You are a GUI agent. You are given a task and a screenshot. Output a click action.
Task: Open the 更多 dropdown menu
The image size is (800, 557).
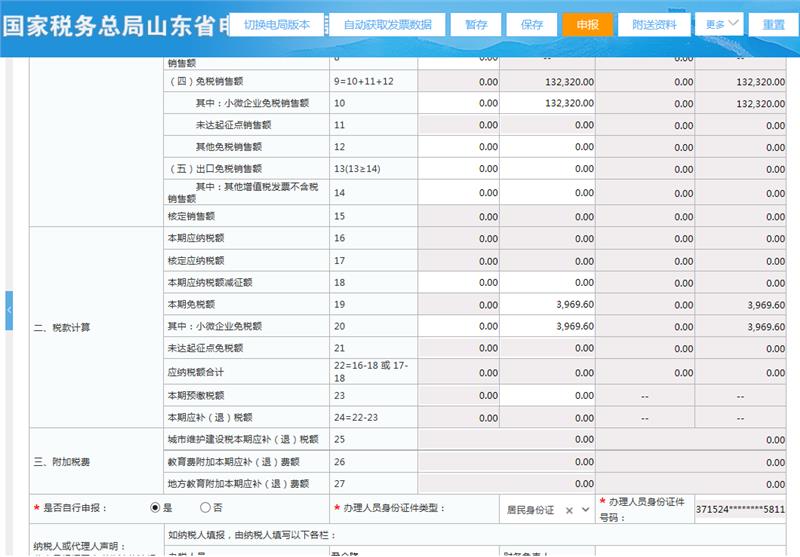pyautogui.click(x=720, y=24)
